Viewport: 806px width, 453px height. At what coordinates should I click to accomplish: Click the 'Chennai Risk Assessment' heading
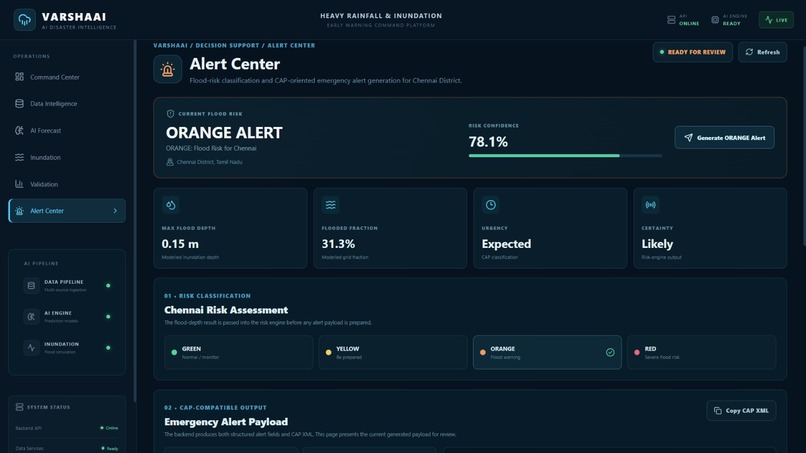coord(226,310)
